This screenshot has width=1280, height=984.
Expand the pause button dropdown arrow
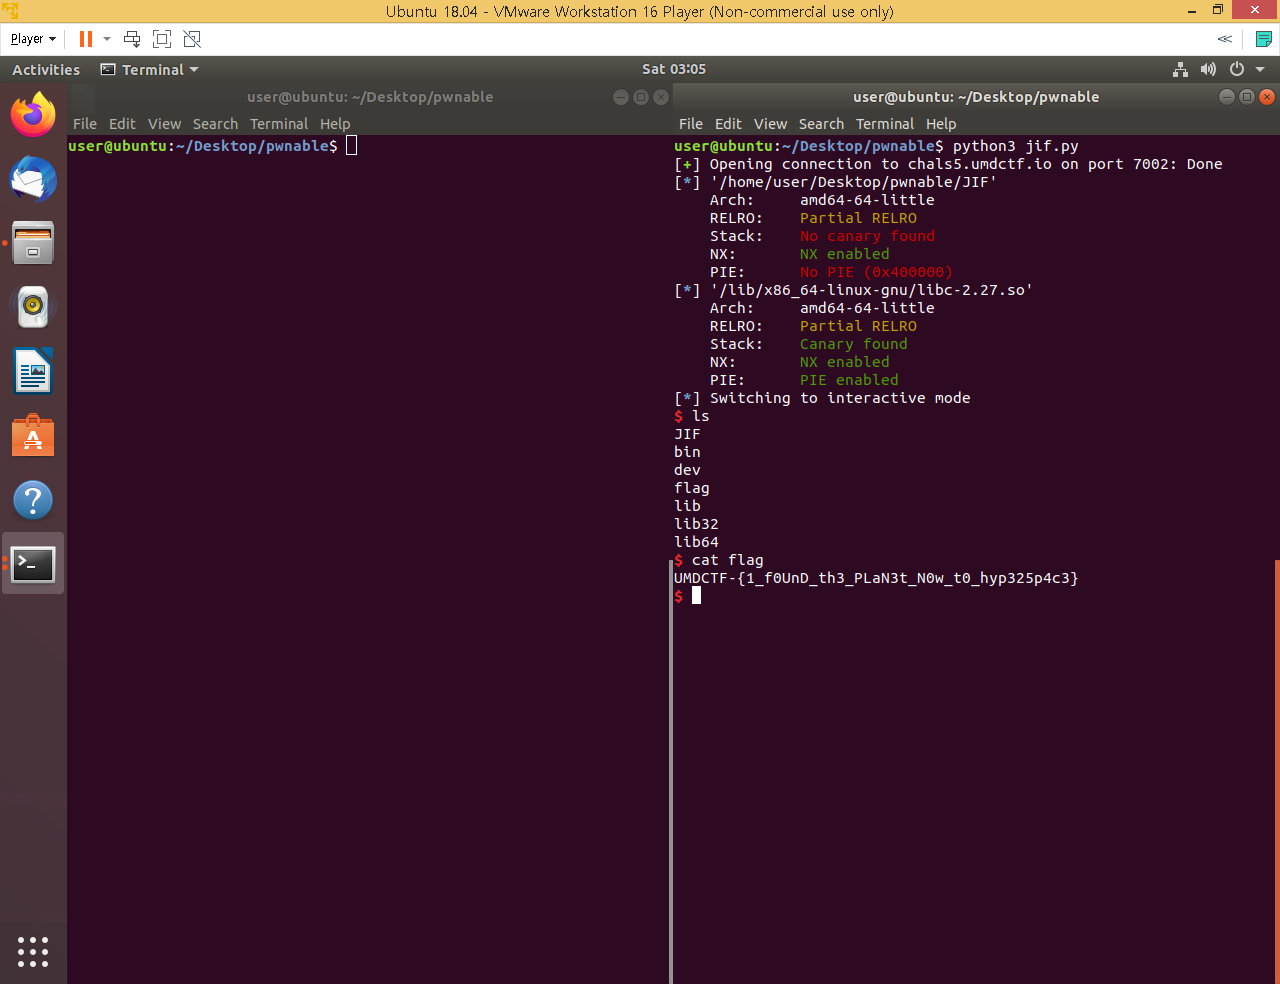(107, 39)
